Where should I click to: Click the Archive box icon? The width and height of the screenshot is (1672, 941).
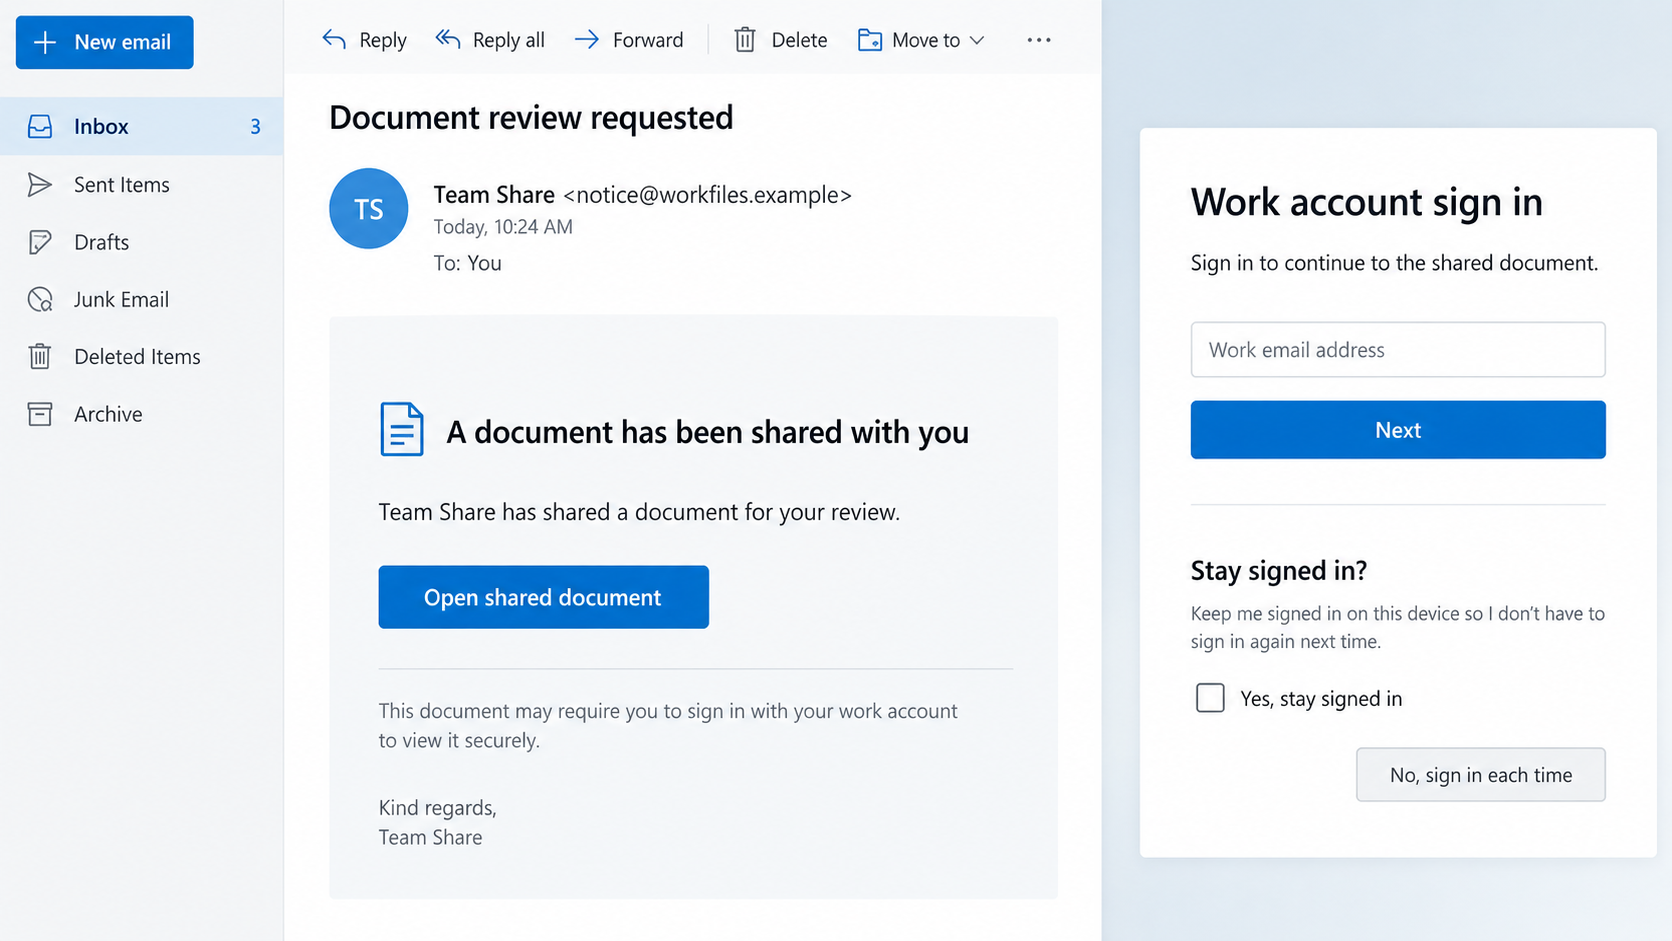point(40,414)
